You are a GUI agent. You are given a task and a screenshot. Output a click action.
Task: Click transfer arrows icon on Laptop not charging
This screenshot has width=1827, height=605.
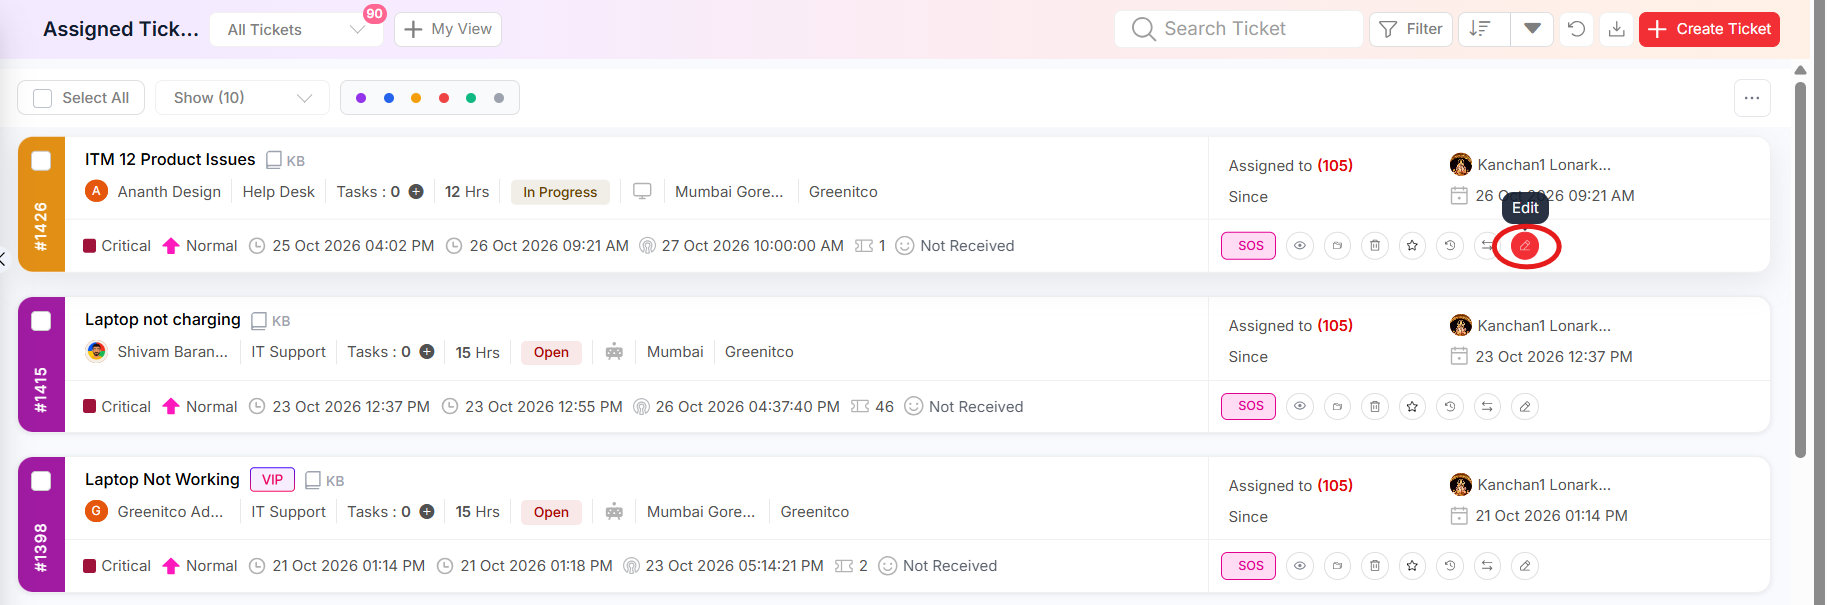(x=1487, y=406)
